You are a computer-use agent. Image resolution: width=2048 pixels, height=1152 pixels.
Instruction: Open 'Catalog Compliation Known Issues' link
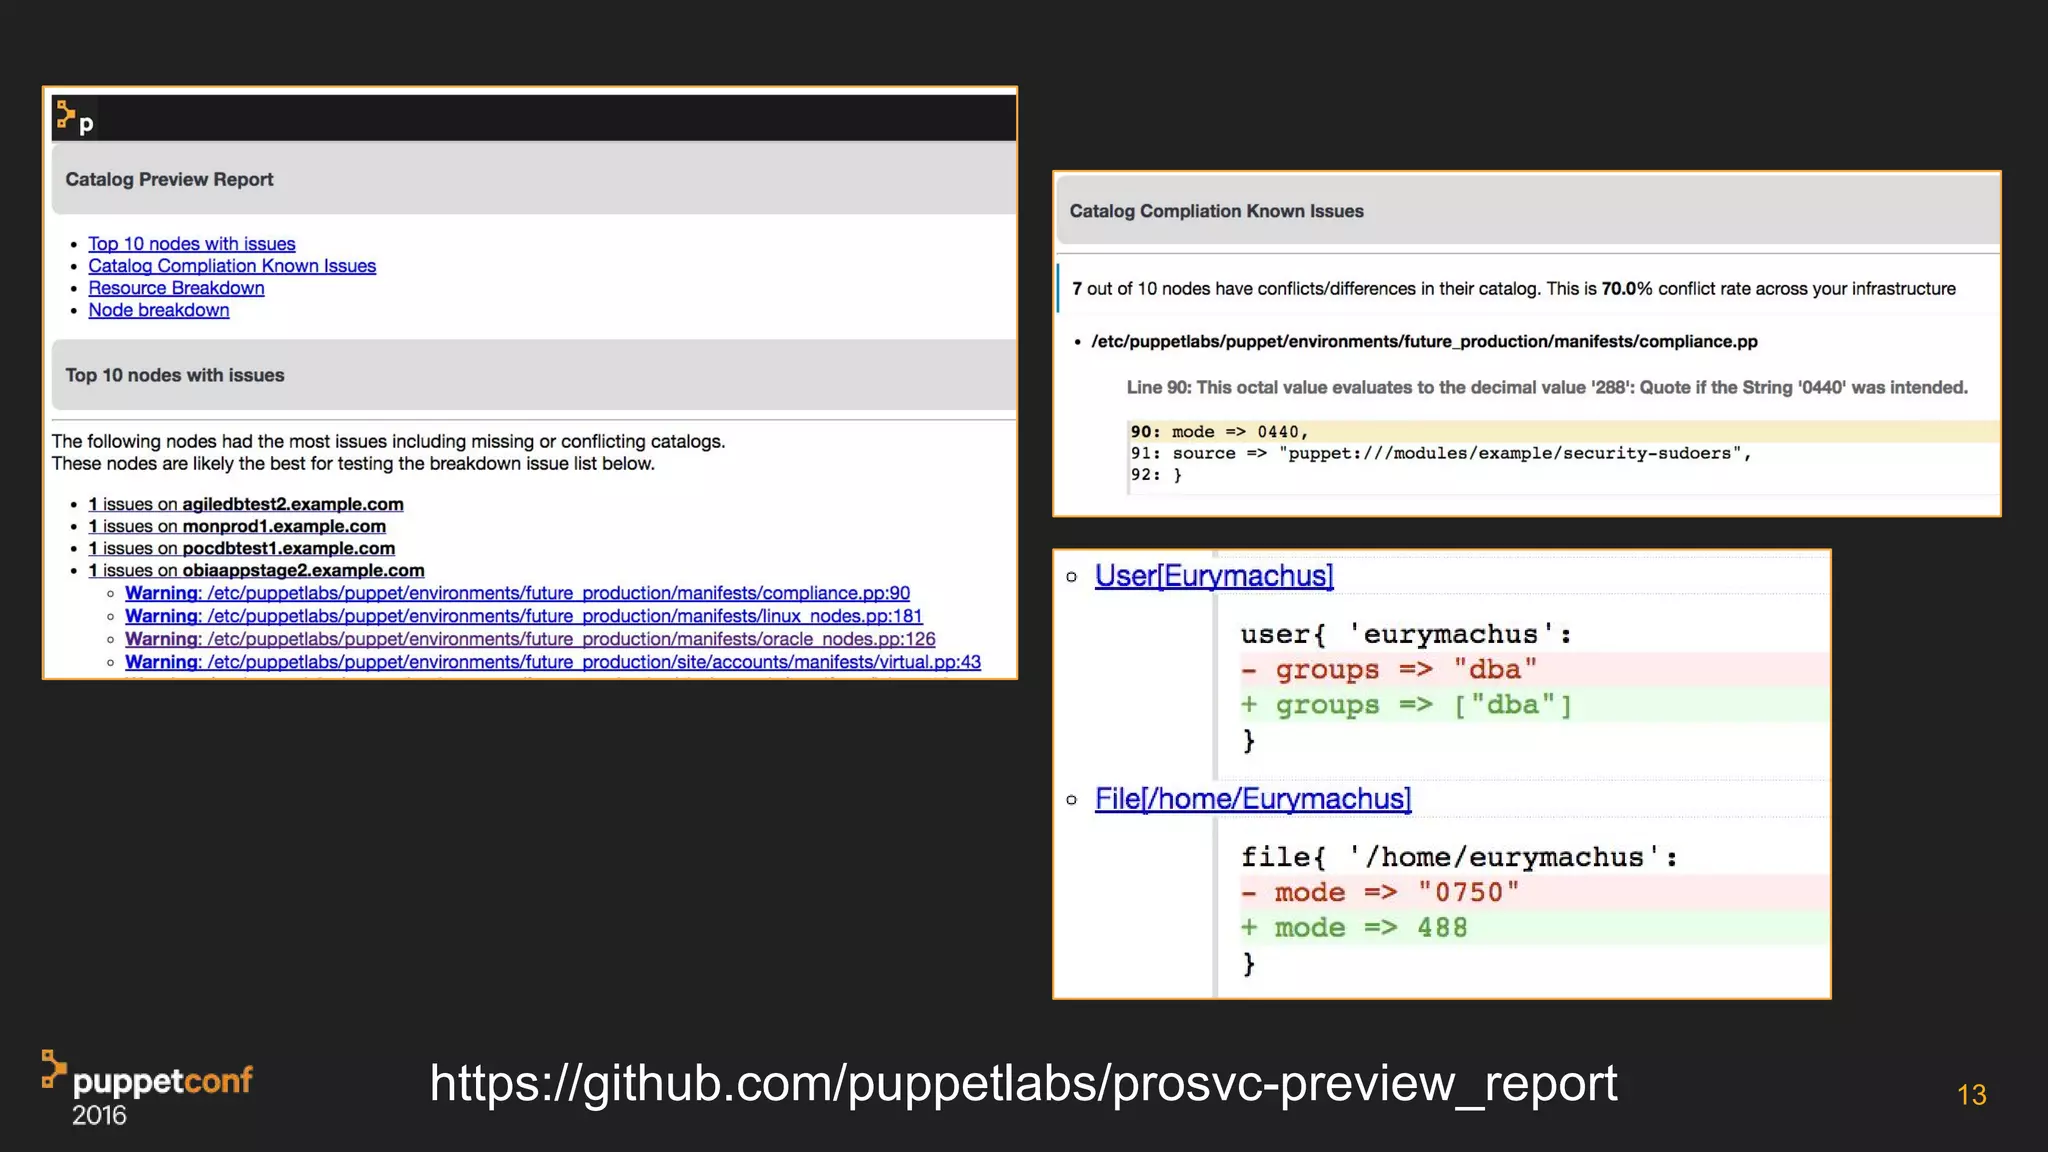click(x=232, y=266)
